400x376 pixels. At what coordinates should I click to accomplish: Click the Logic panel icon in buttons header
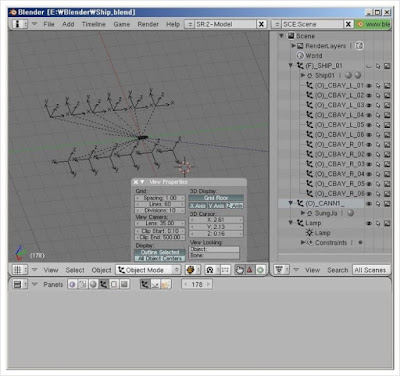tap(72, 284)
